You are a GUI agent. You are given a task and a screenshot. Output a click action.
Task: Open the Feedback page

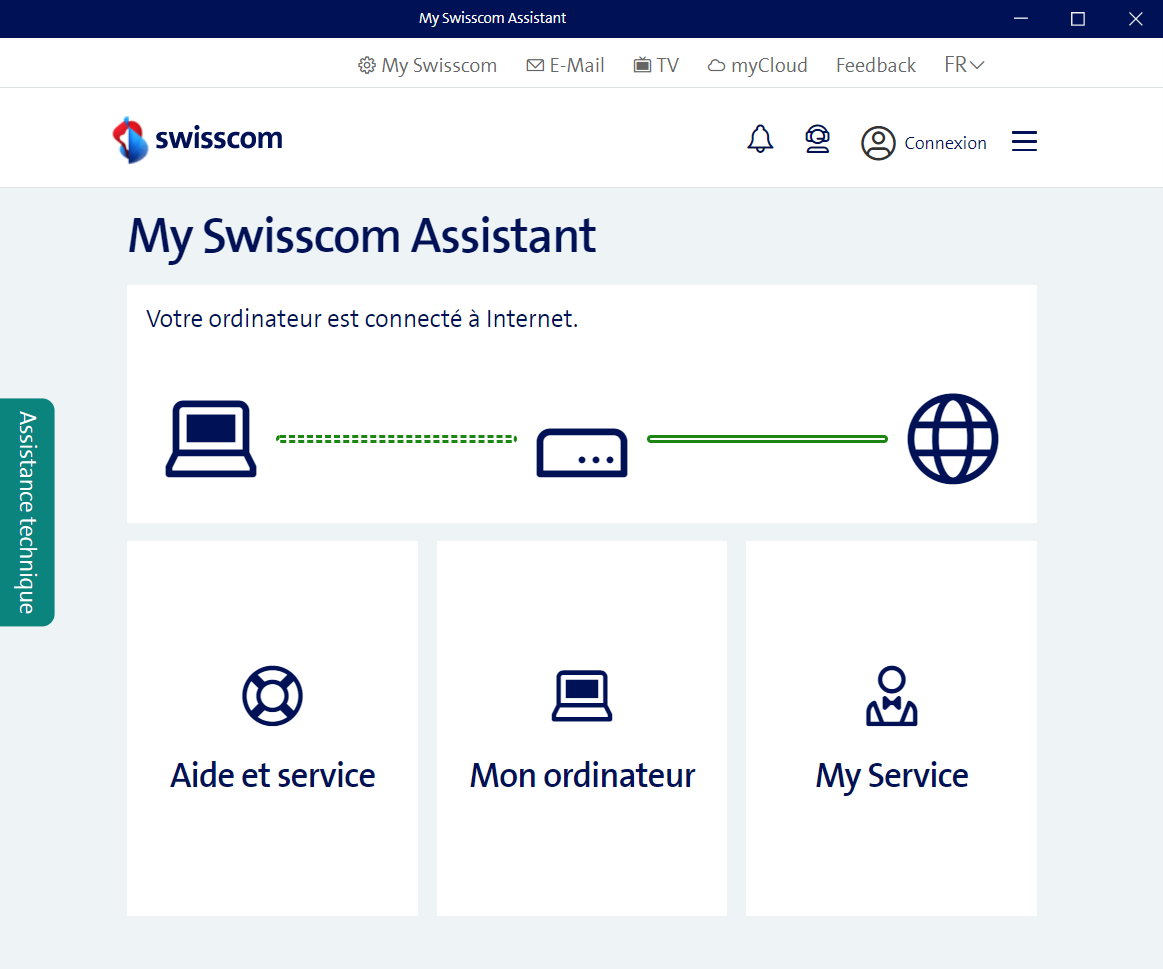(x=875, y=64)
